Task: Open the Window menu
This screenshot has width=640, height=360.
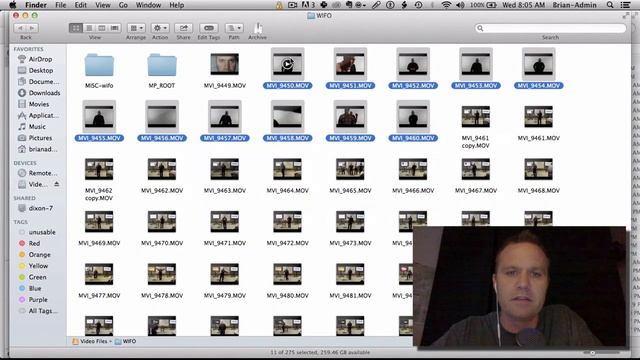Action: pyautogui.click(x=148, y=5)
